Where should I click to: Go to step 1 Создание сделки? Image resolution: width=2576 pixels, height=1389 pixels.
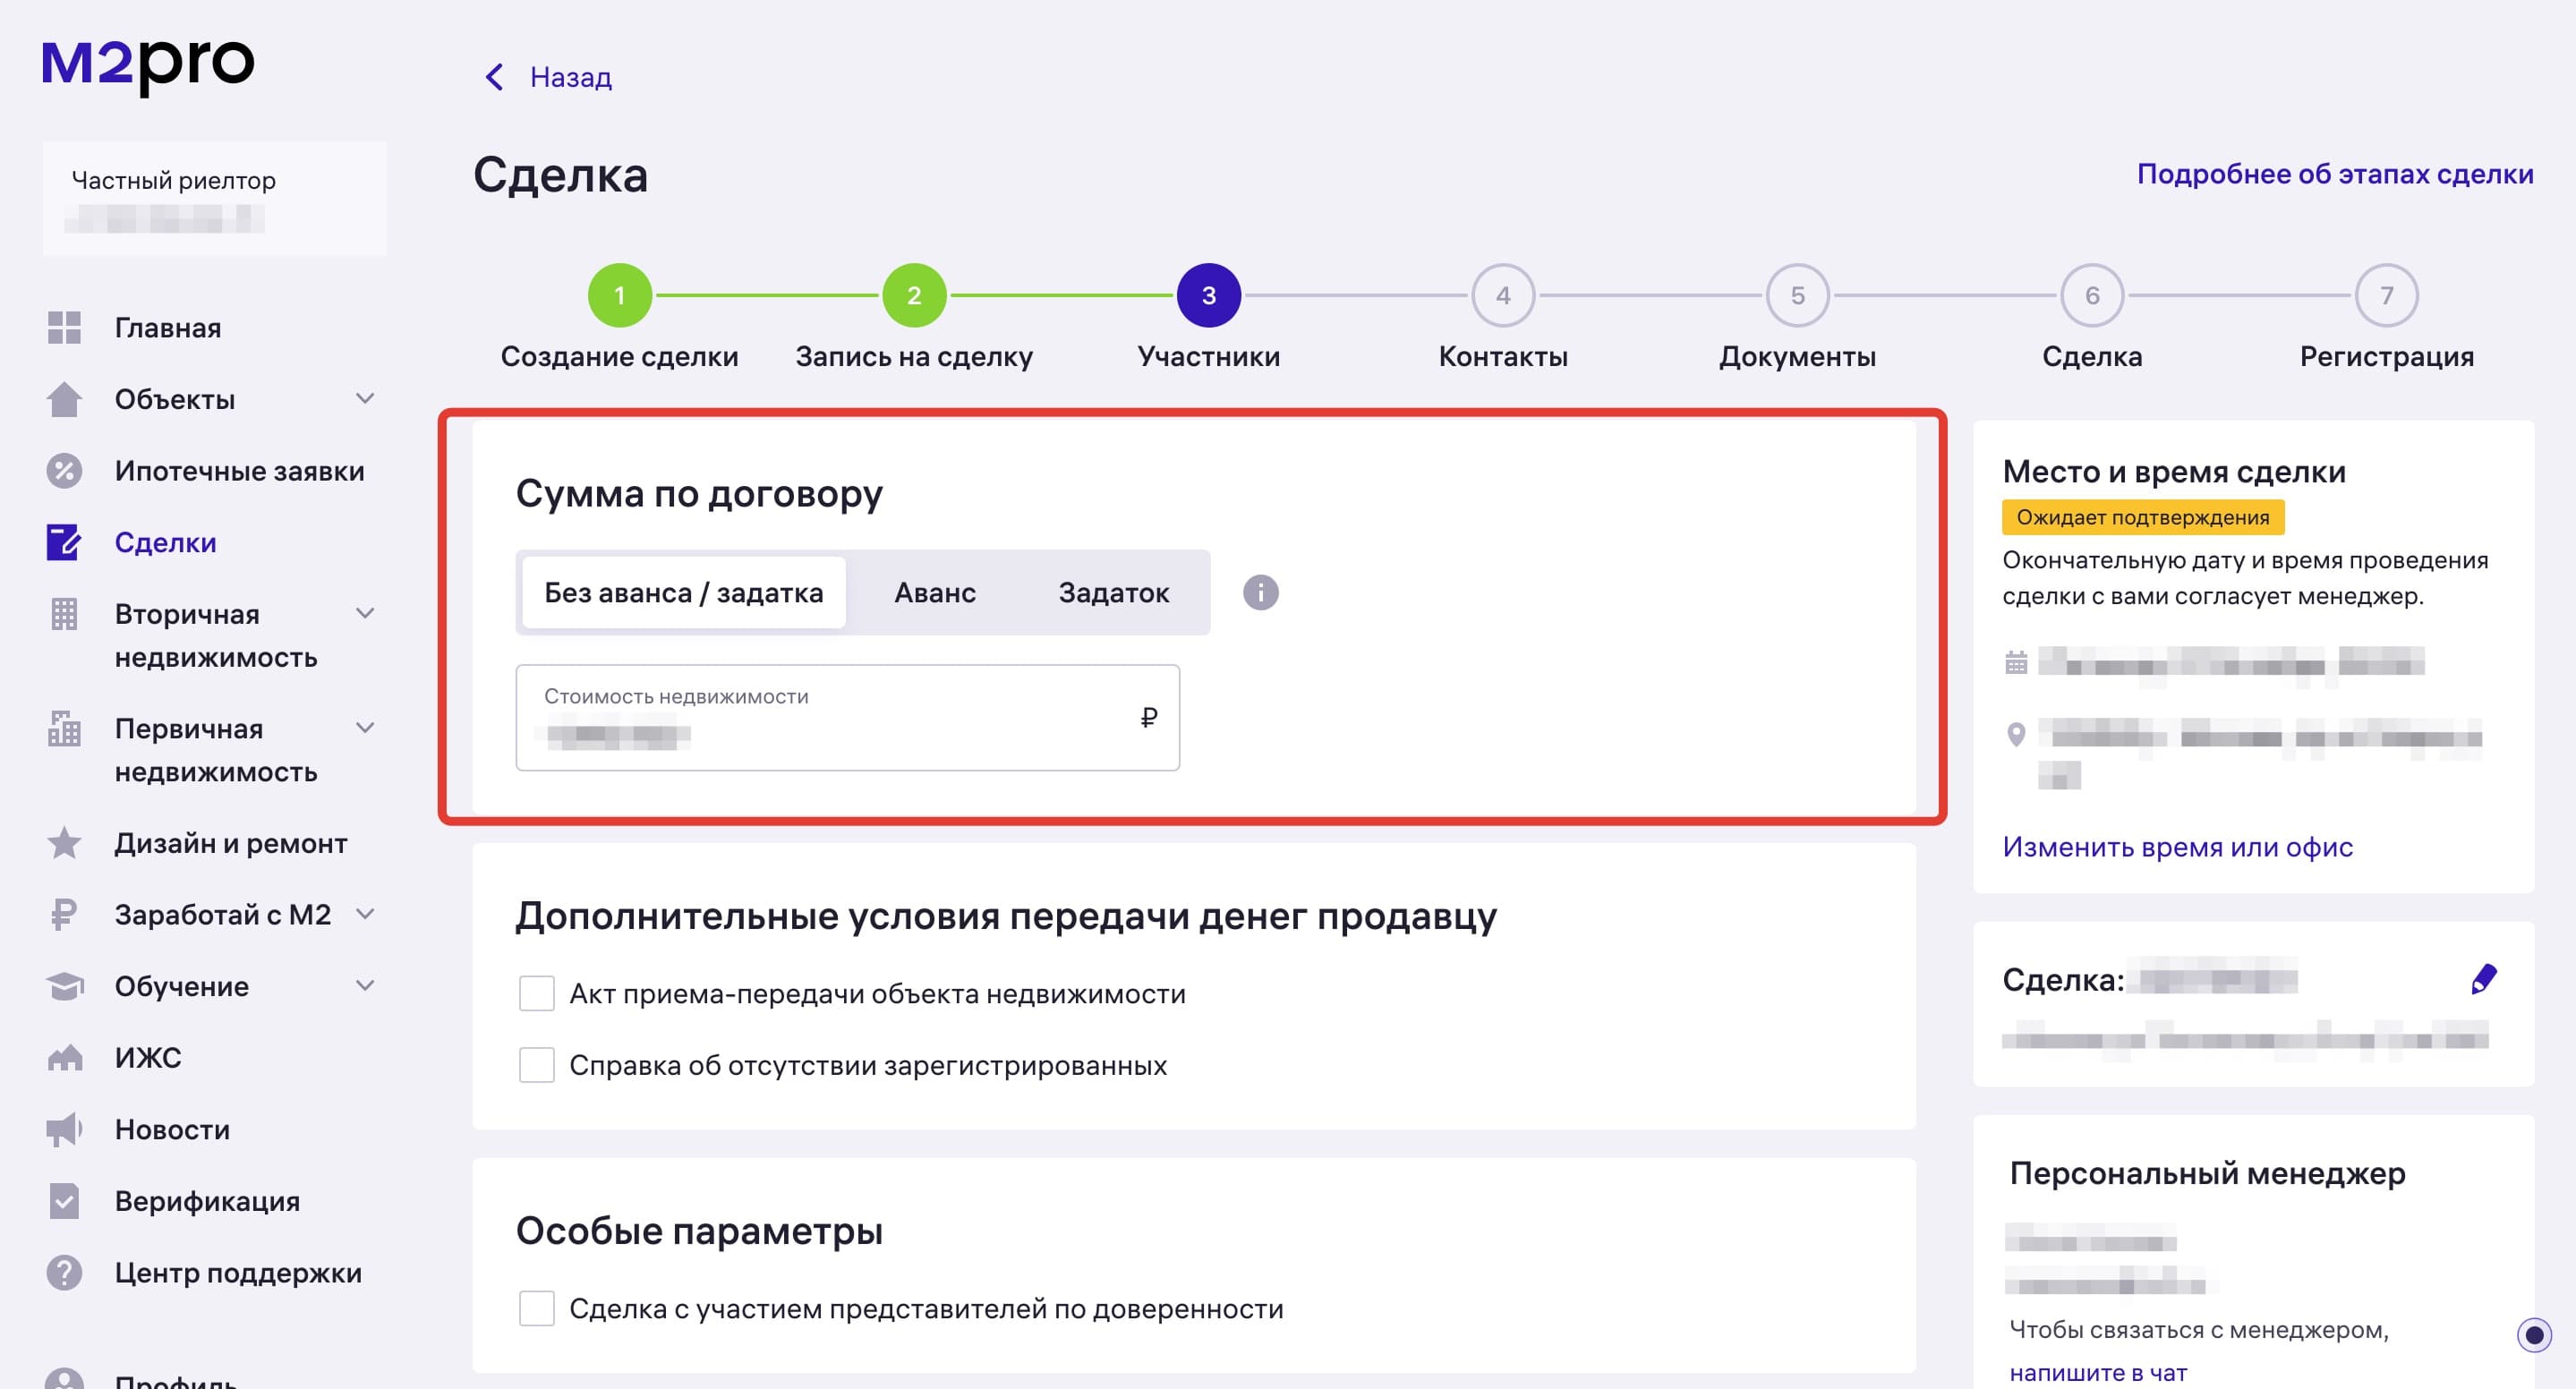coord(620,295)
